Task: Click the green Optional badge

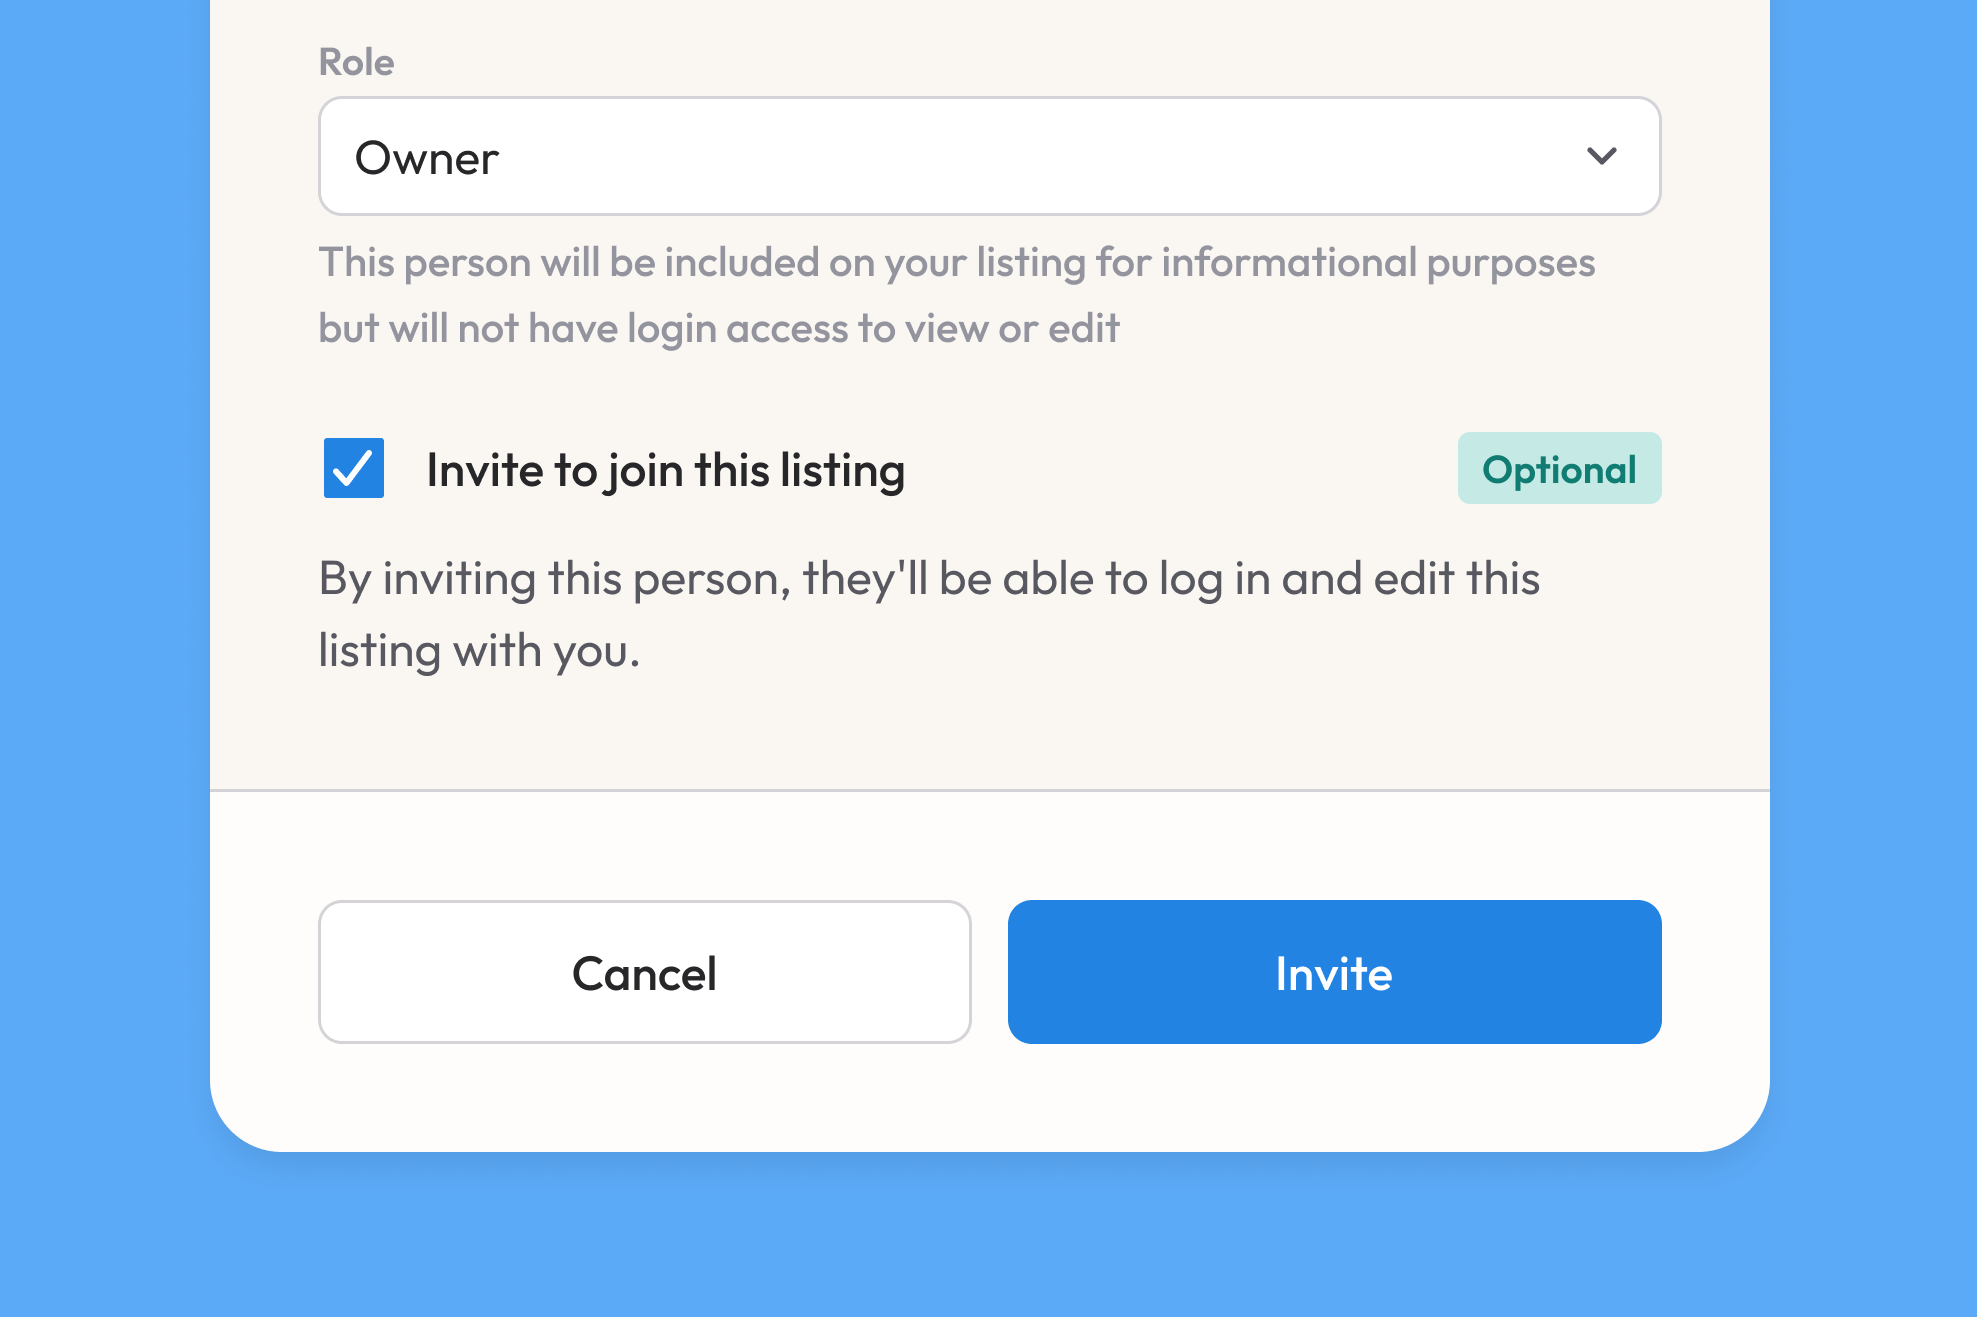Action: (x=1559, y=468)
